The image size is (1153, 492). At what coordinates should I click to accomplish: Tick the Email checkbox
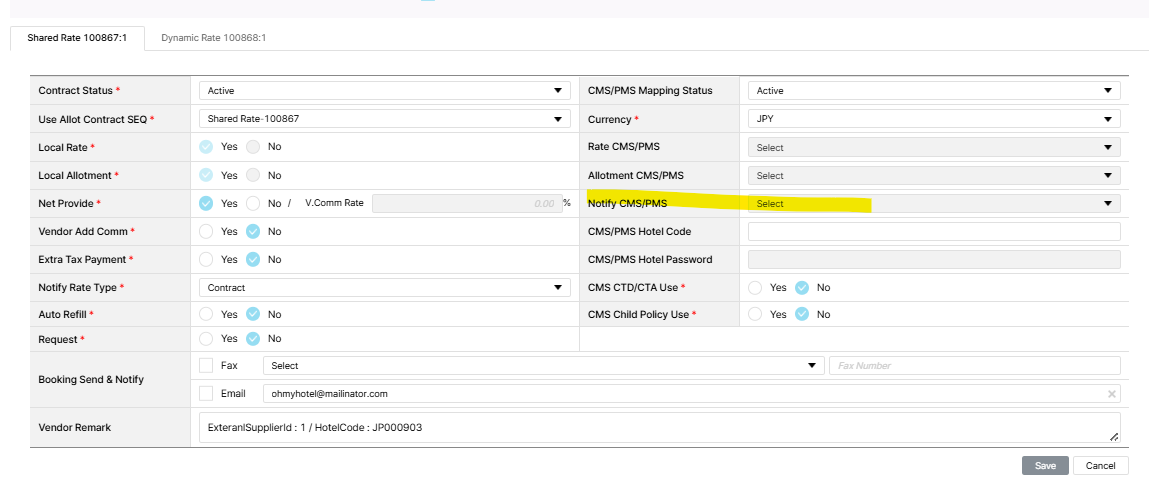pos(206,394)
